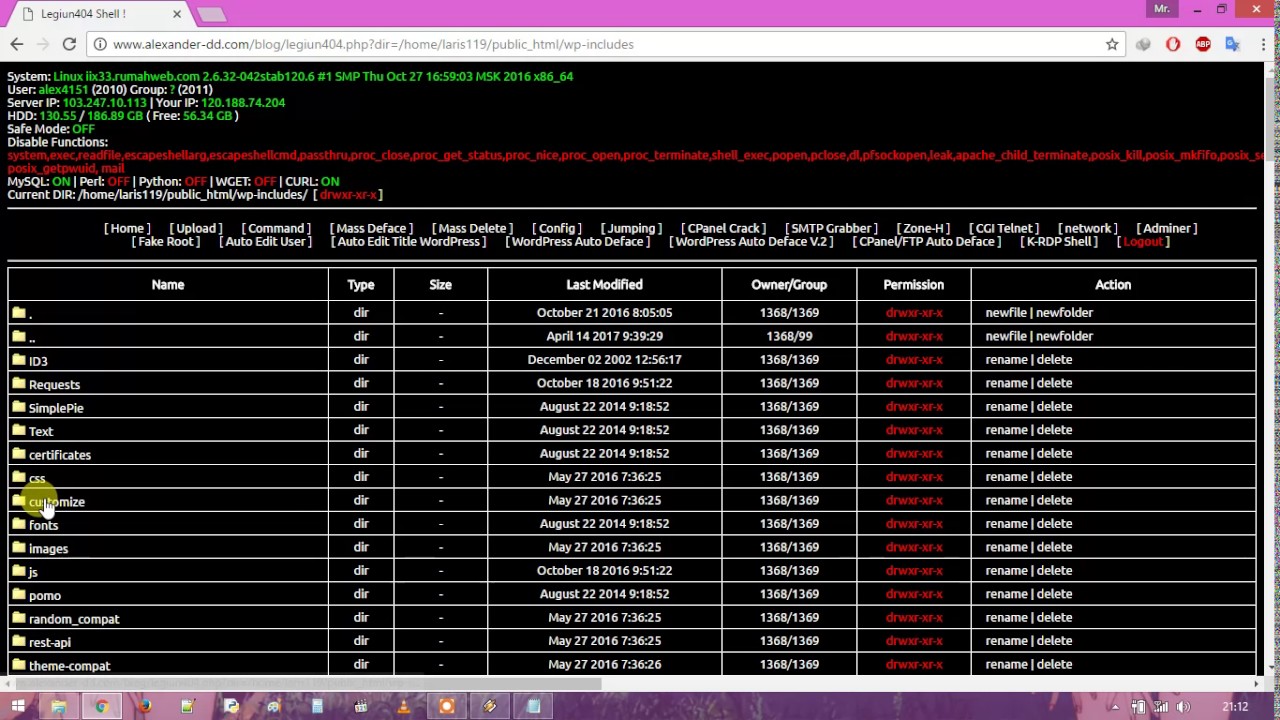The width and height of the screenshot is (1280, 720).
Task: Open the rest-api folder icon
Action: tap(19, 641)
